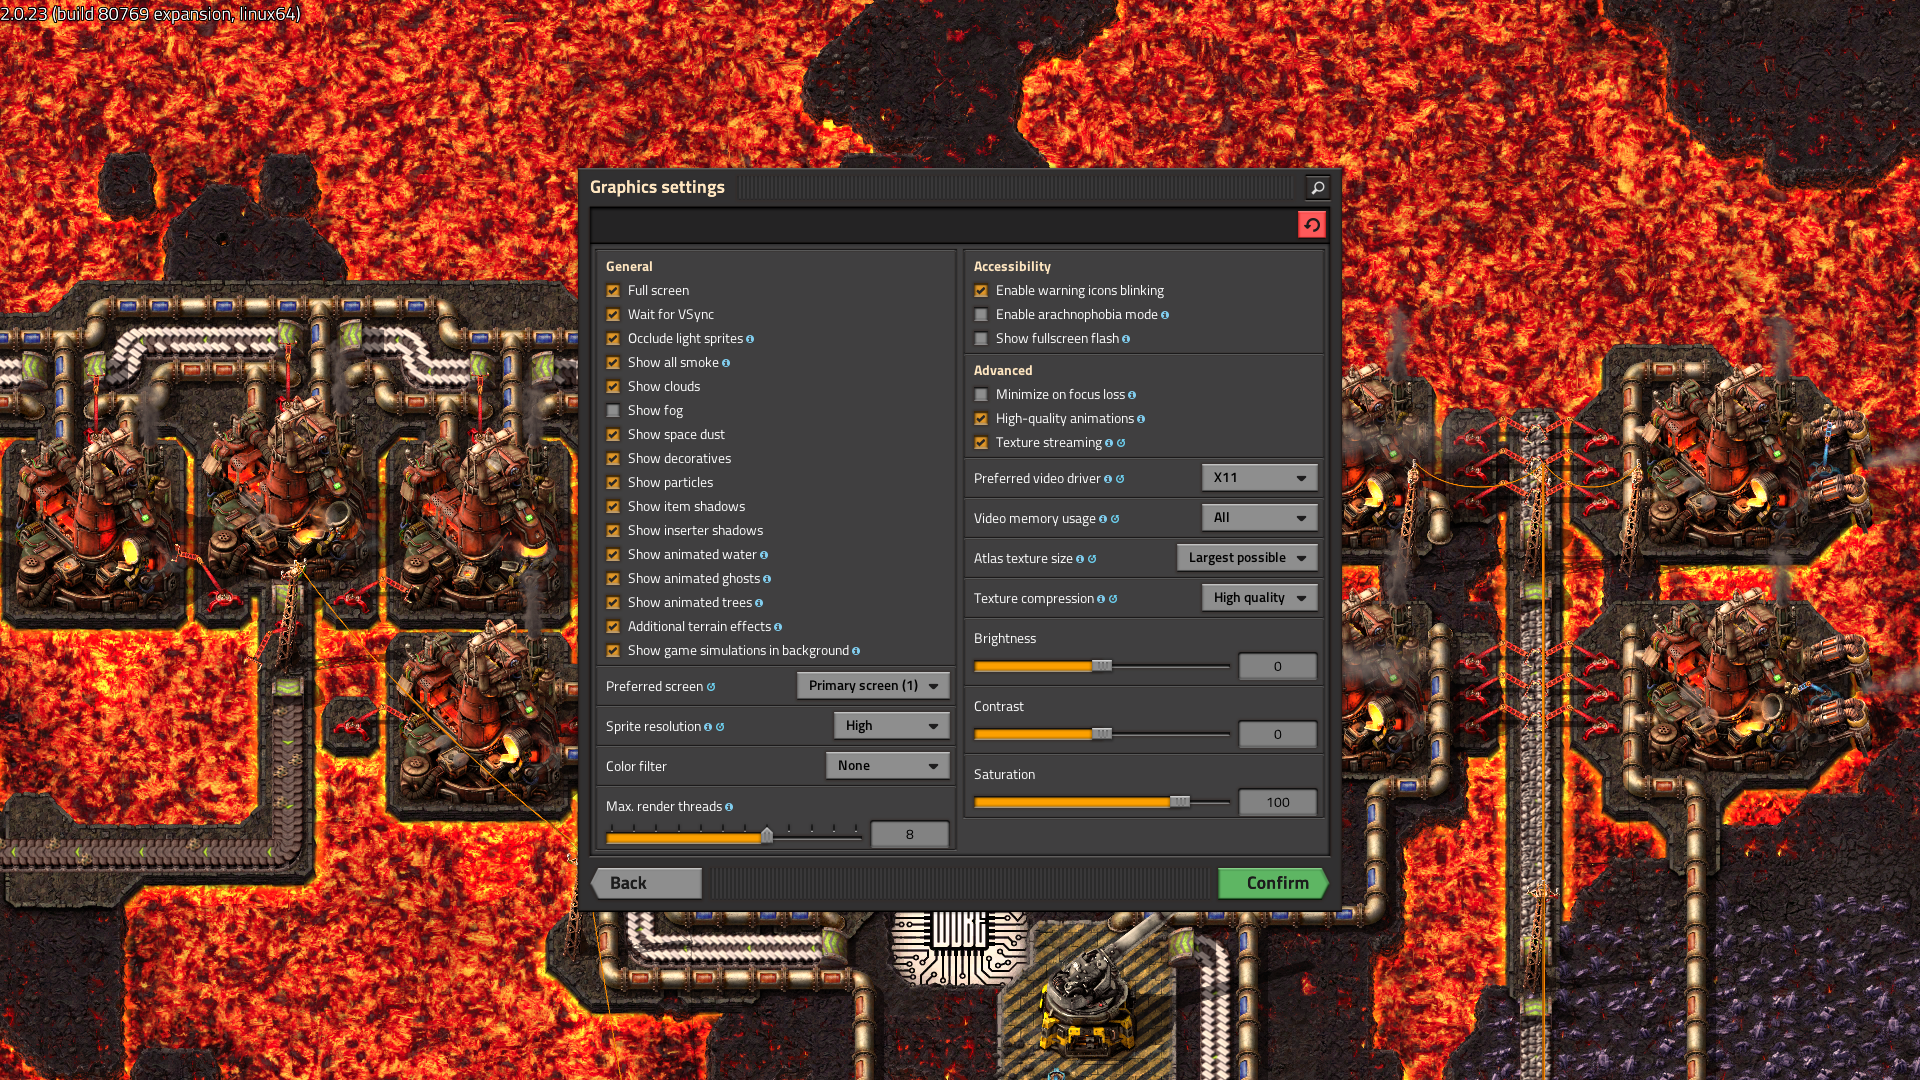Click the Saturation value field showing 100
The image size is (1920, 1080).
coord(1278,803)
